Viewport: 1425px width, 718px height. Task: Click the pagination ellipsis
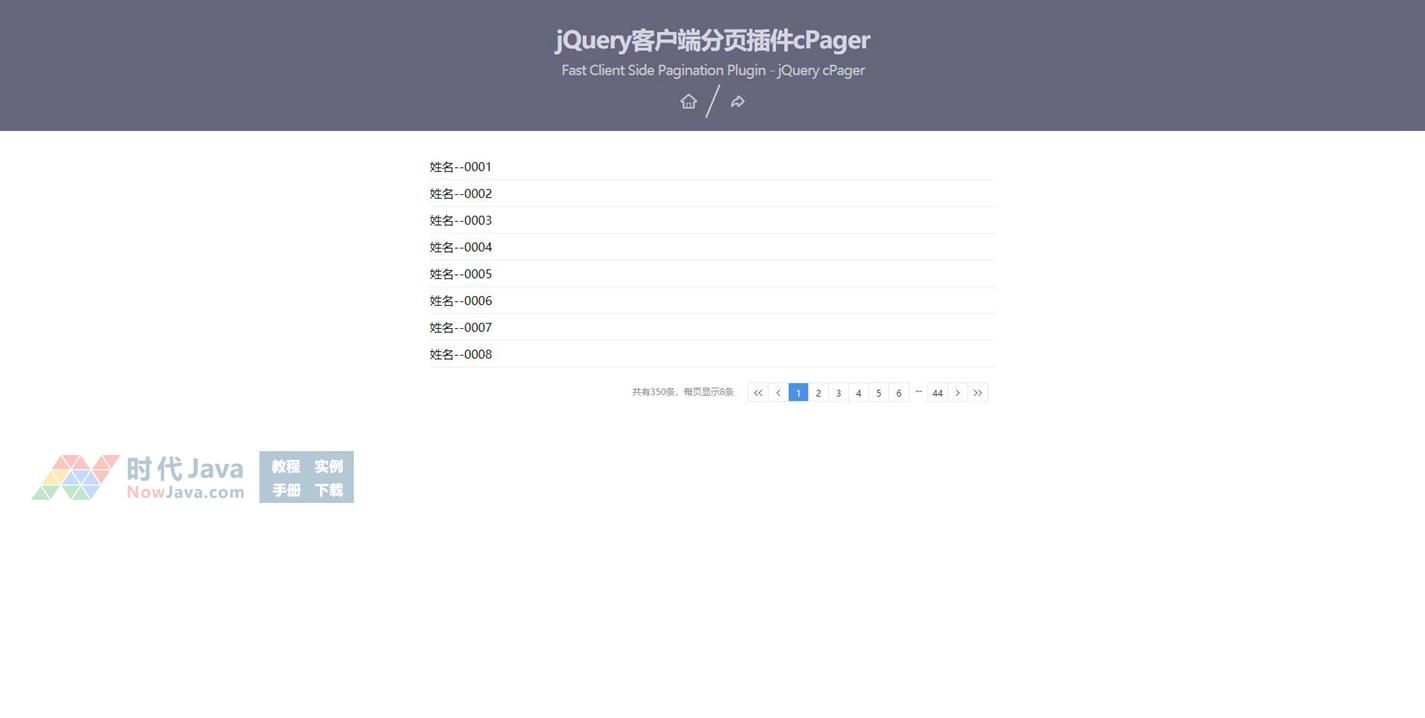coord(918,392)
